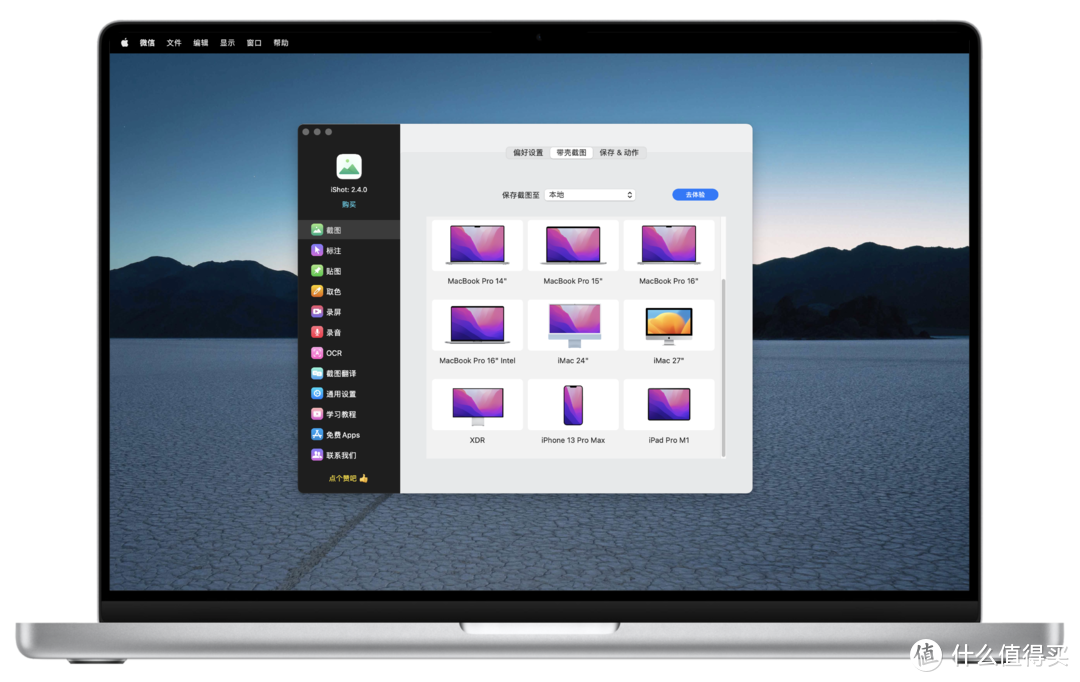Image resolution: width=1080 pixels, height=682 pixels.
Task: Click the 点个赞吧 thumbs-up link
Action: [349, 478]
